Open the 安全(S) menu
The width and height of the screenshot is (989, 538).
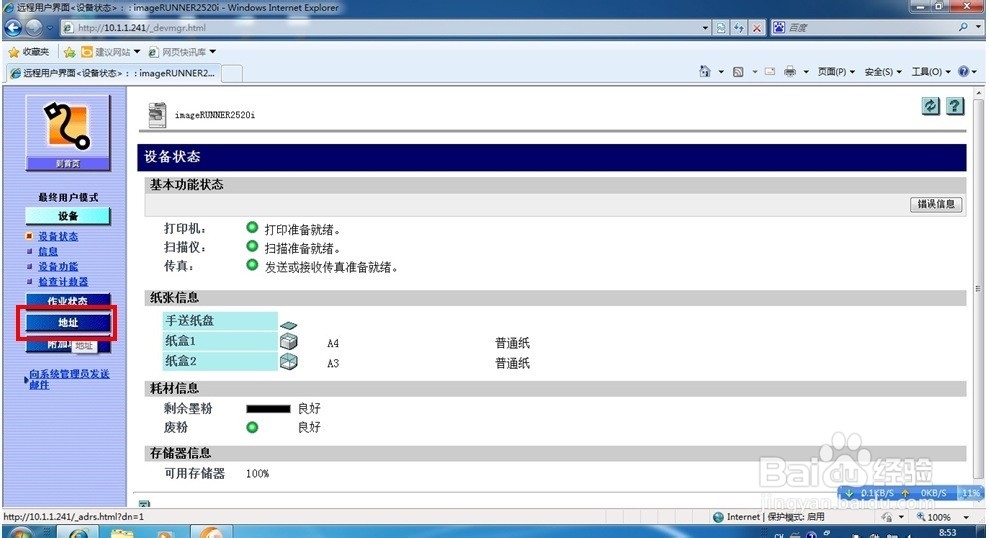click(883, 72)
